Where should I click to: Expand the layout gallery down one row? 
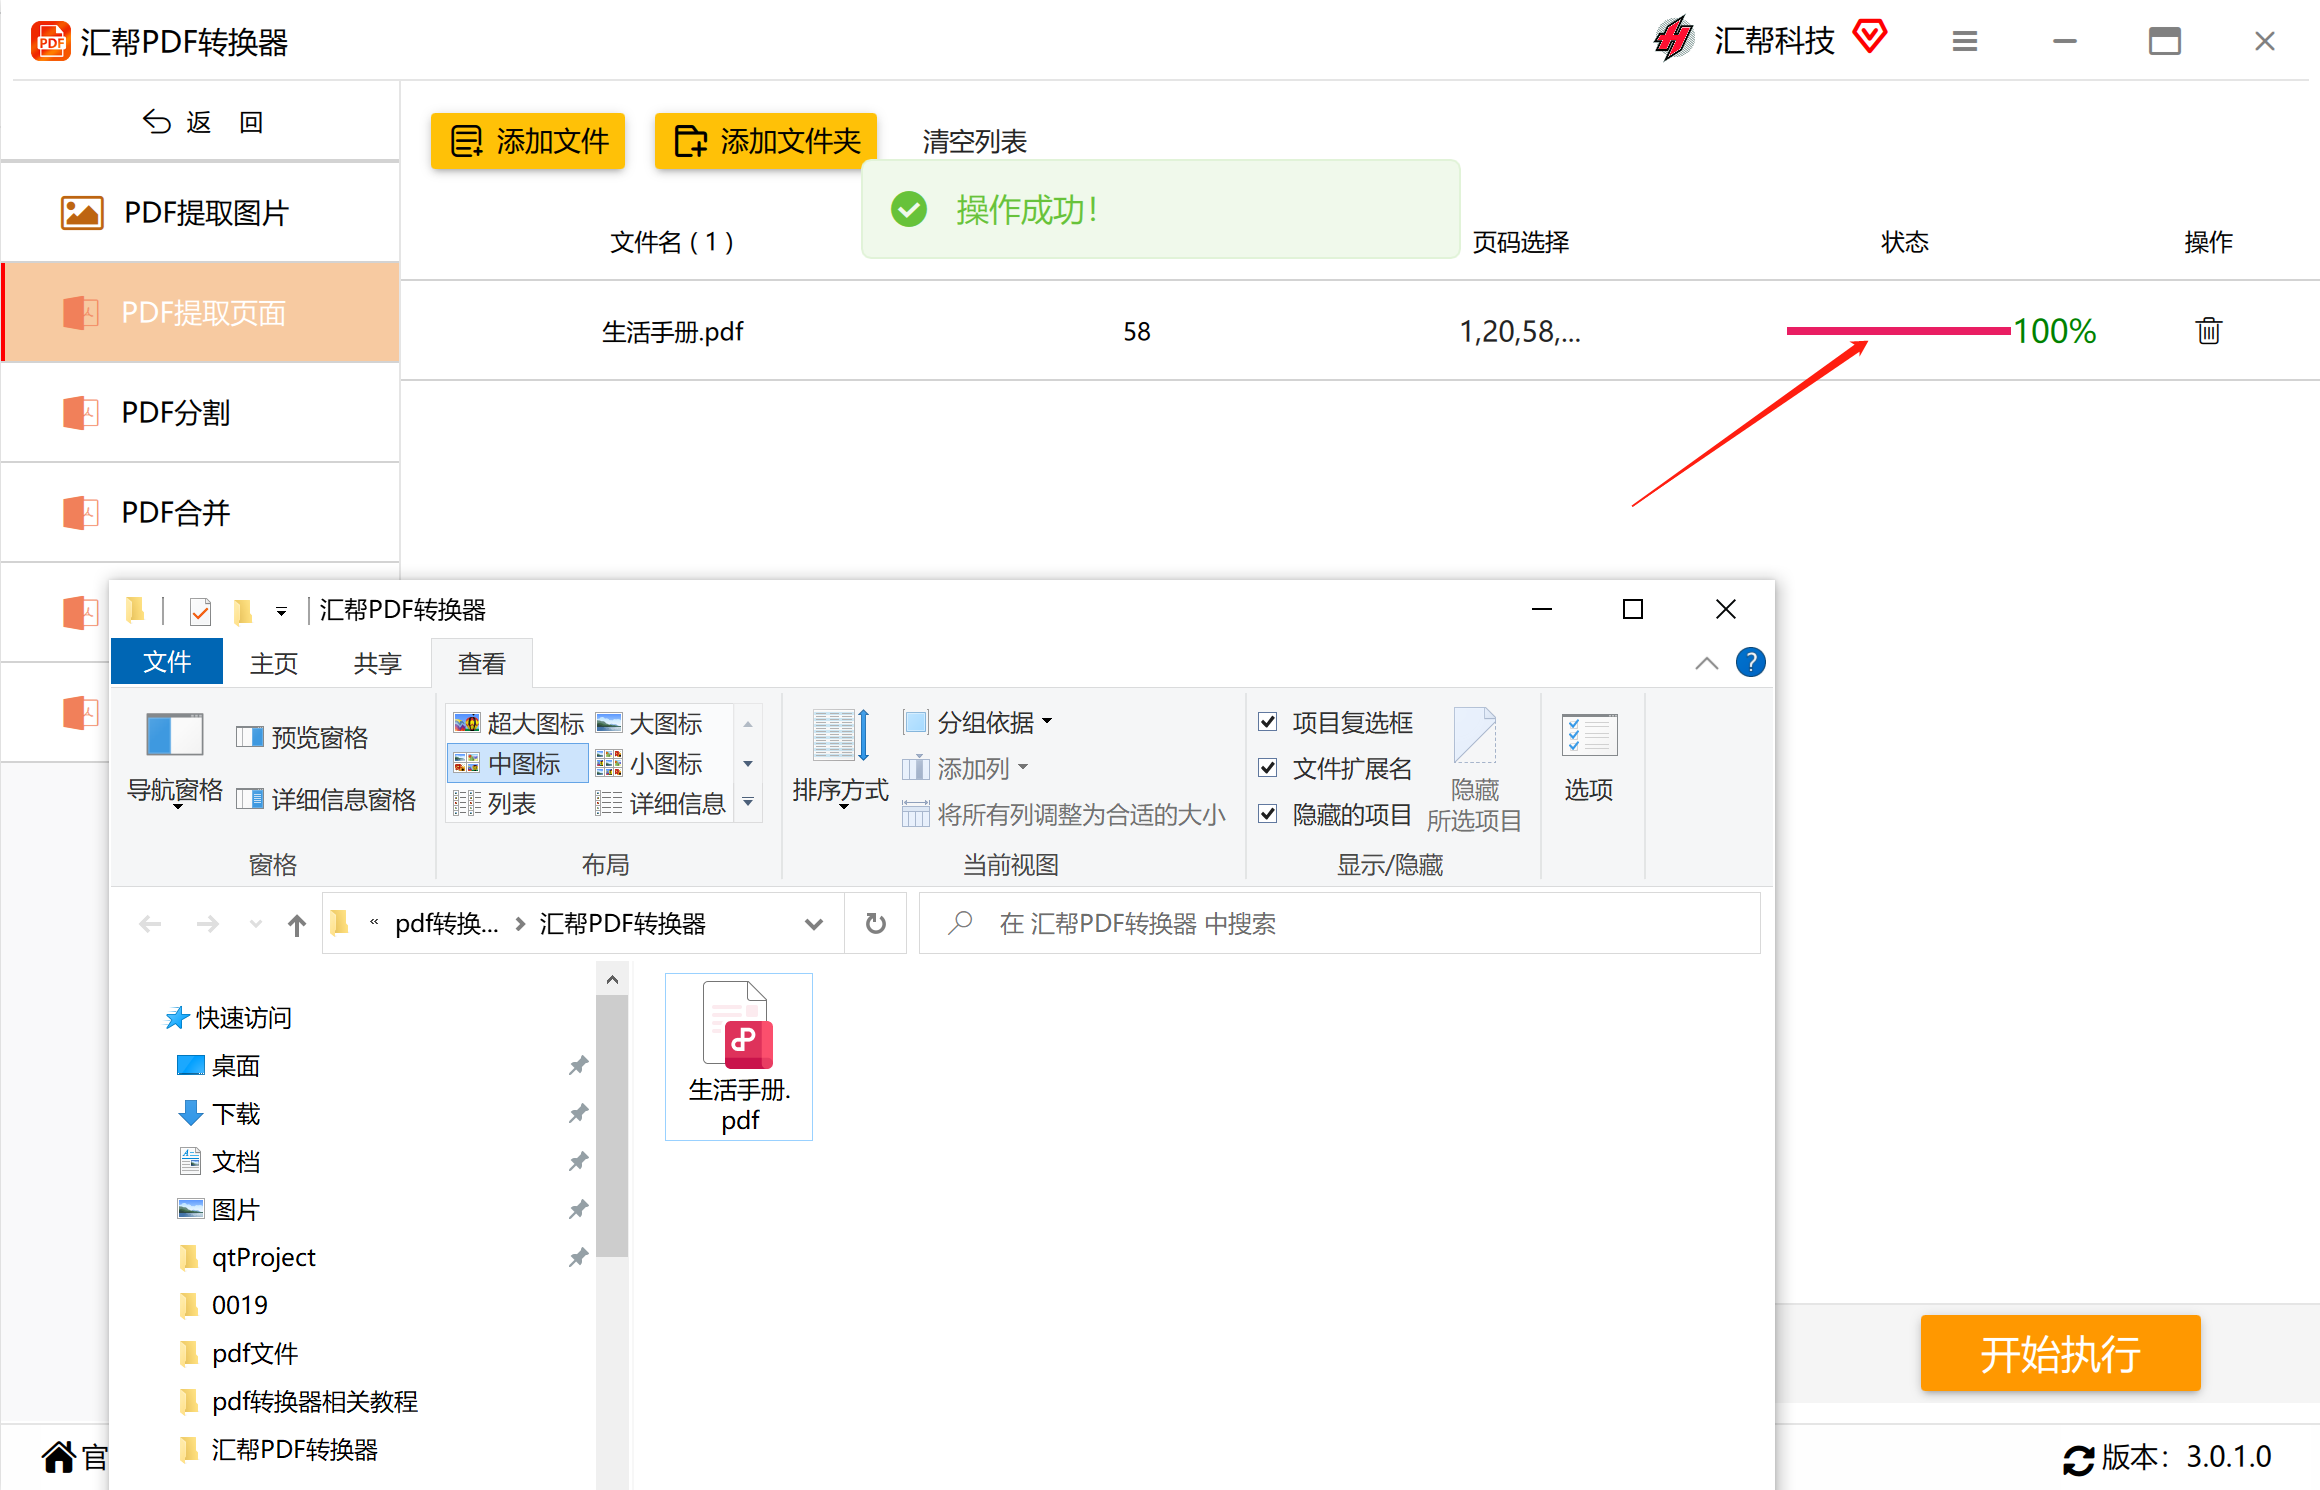pos(748,764)
